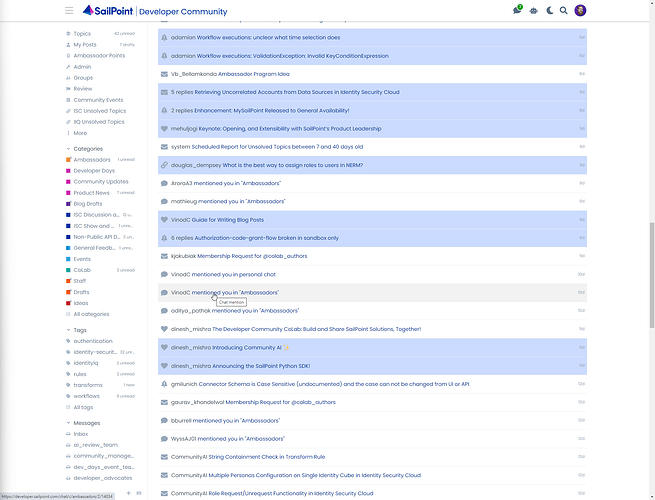Open 'Retrieving Uncorrelated Accounts from Data Sources' notification

[372, 92]
